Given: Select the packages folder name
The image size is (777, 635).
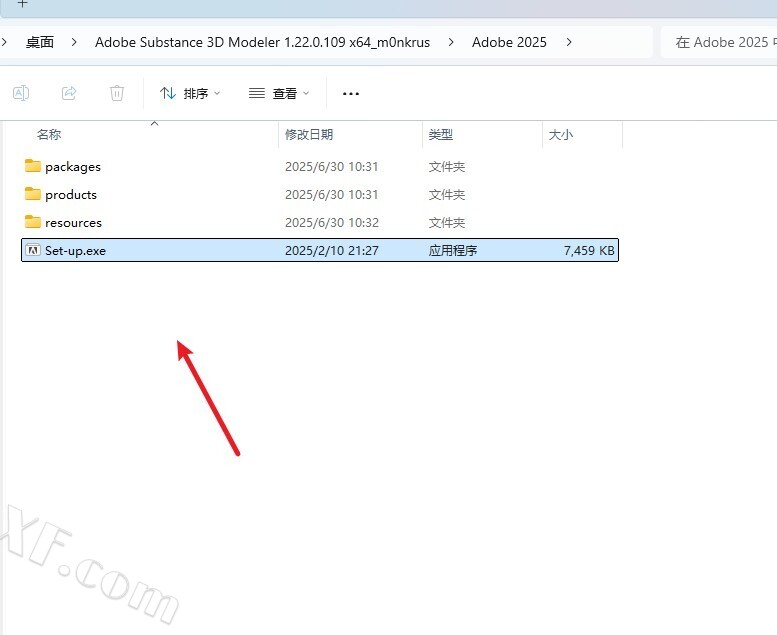Looking at the screenshot, I should click(x=73, y=167).
